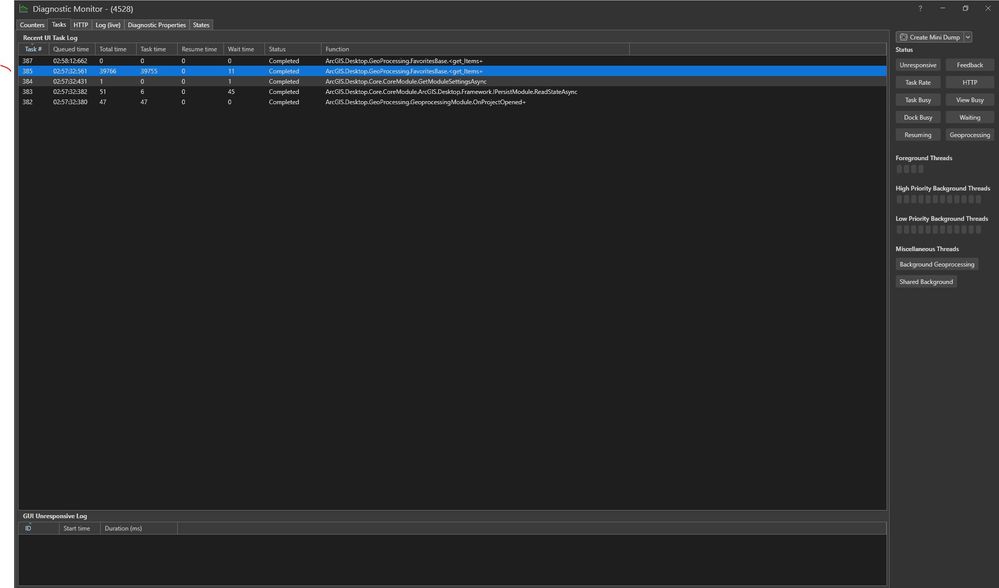This screenshot has height=588, width=999.
Task: Click Completed status in task 384 row
Action: click(x=284, y=82)
